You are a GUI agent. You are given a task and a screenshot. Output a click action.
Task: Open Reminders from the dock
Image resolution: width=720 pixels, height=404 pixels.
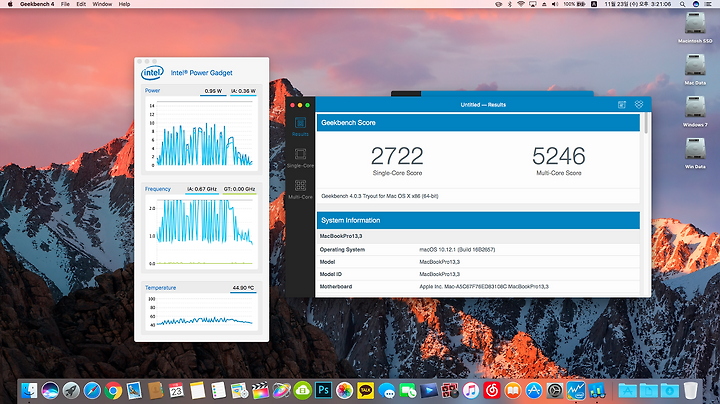pos(219,391)
